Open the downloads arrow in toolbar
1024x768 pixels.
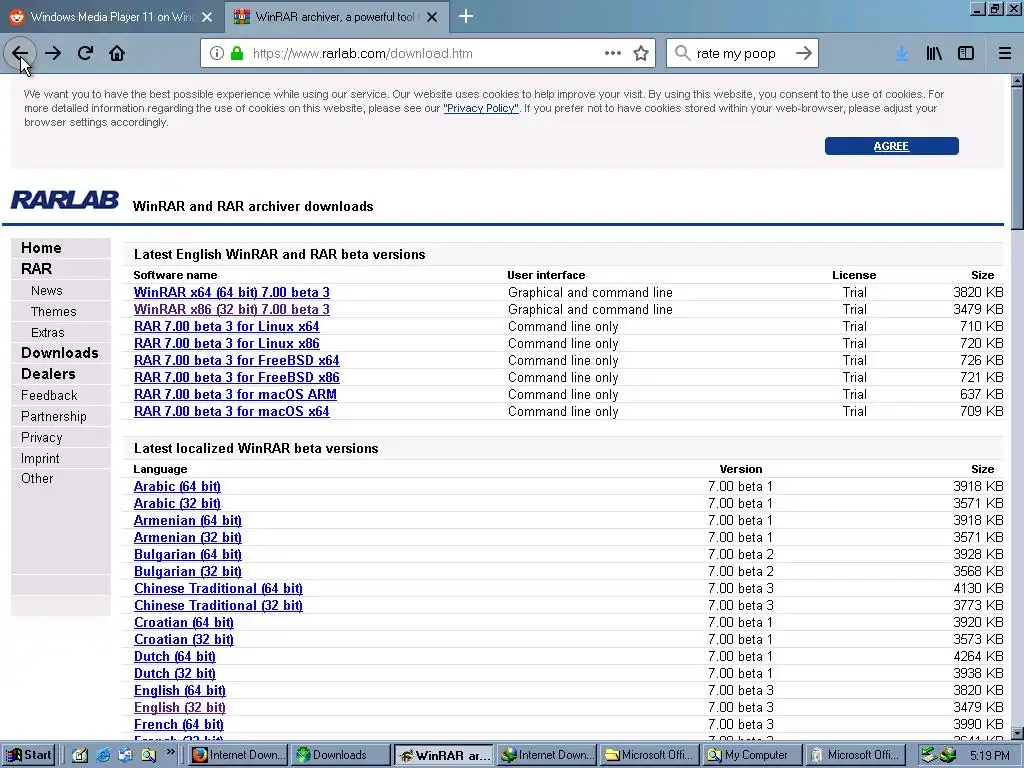click(902, 54)
